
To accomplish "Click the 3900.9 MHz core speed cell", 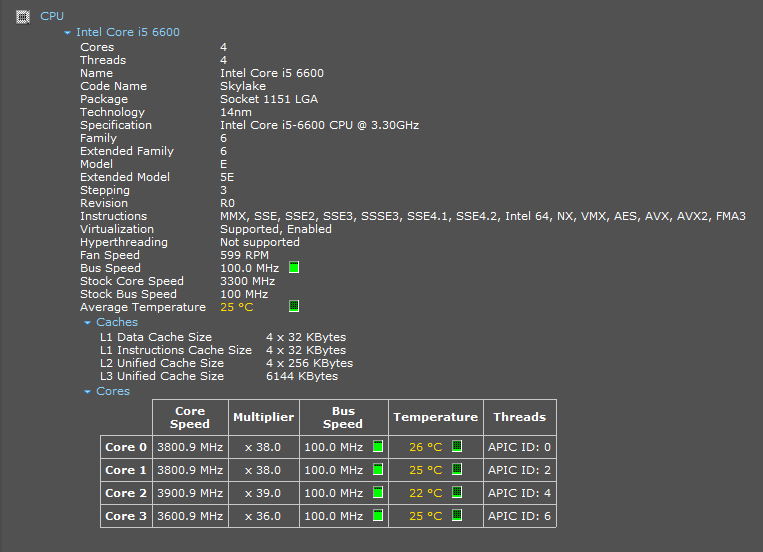I will tap(190, 493).
